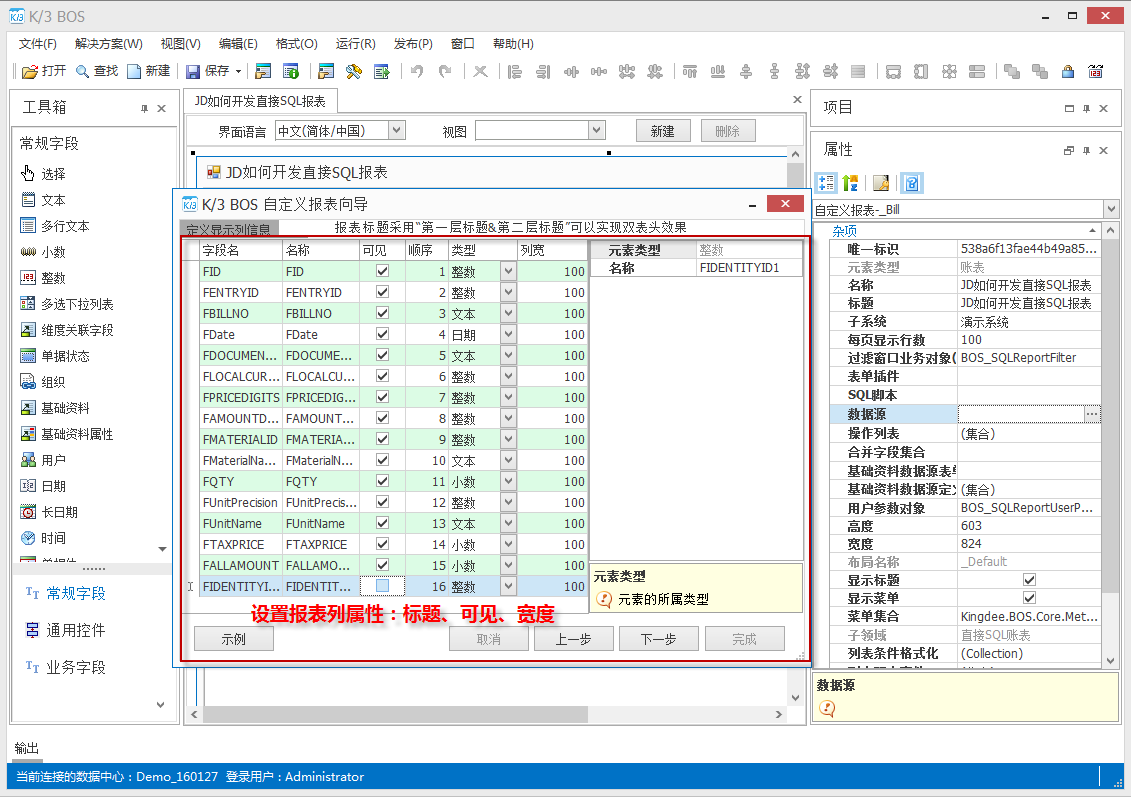Screen dimensions: 1131x797
Task: Select the 整数 integer field tool
Action: tap(43, 278)
